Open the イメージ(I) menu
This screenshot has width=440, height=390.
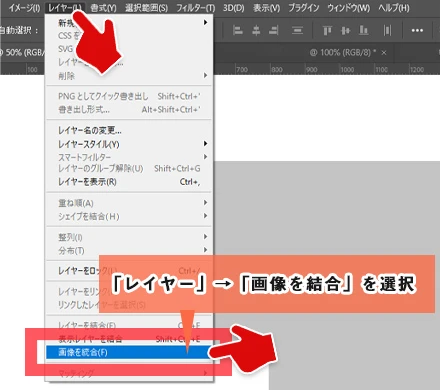[x=24, y=8]
